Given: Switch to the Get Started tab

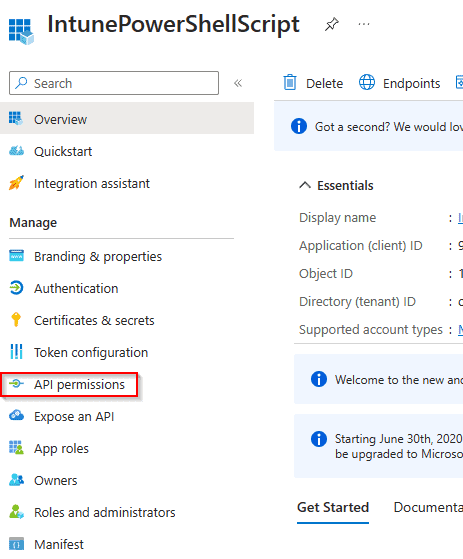Looking at the screenshot, I should (x=333, y=507).
